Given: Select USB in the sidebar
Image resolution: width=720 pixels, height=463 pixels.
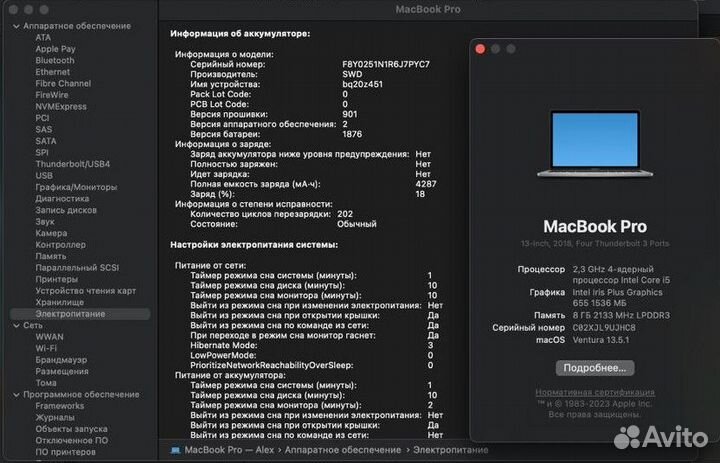Looking at the screenshot, I should pos(44,175).
